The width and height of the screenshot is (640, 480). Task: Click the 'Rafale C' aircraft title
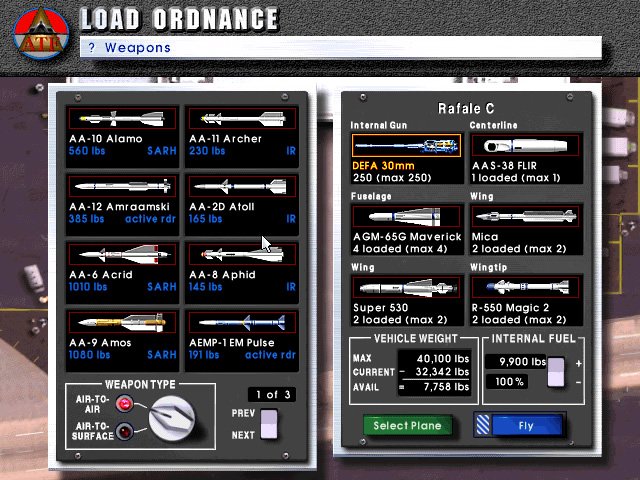point(466,108)
